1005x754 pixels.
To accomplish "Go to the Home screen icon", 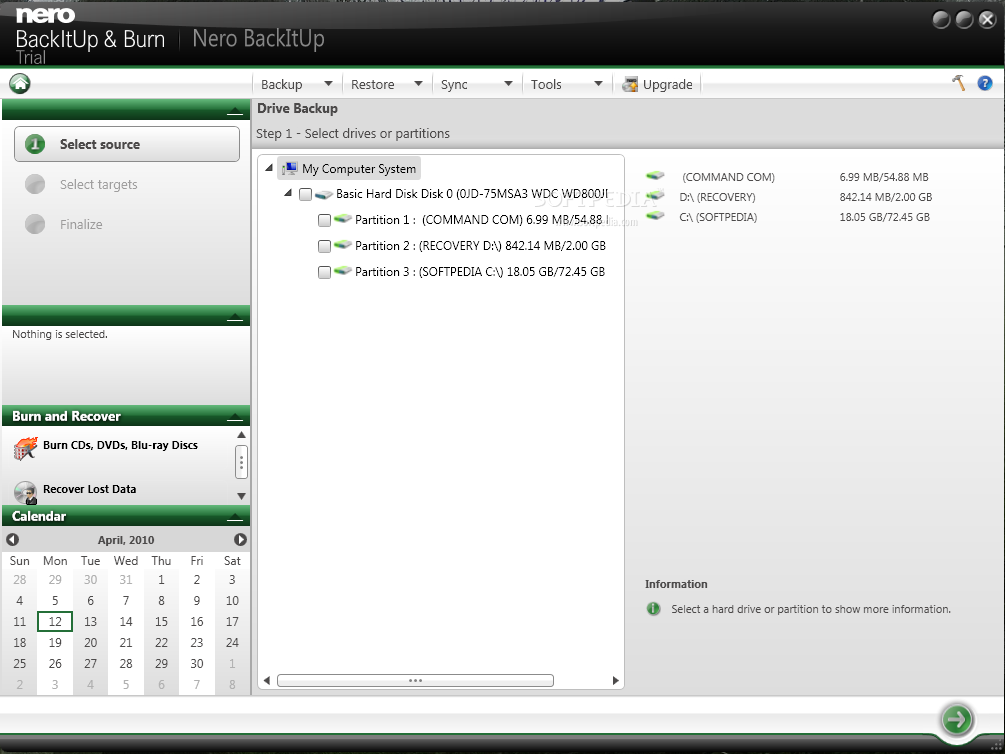I will 20,83.
